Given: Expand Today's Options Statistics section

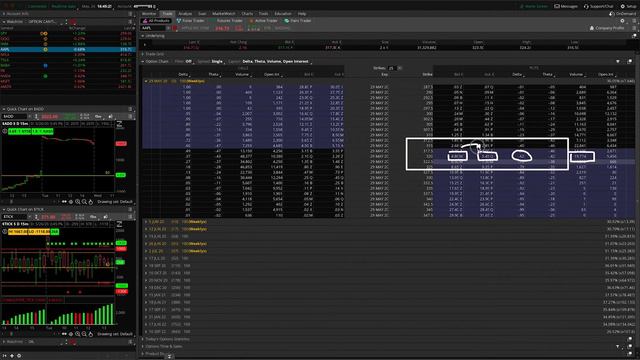Looking at the screenshot, I should pyautogui.click(x=142, y=339).
